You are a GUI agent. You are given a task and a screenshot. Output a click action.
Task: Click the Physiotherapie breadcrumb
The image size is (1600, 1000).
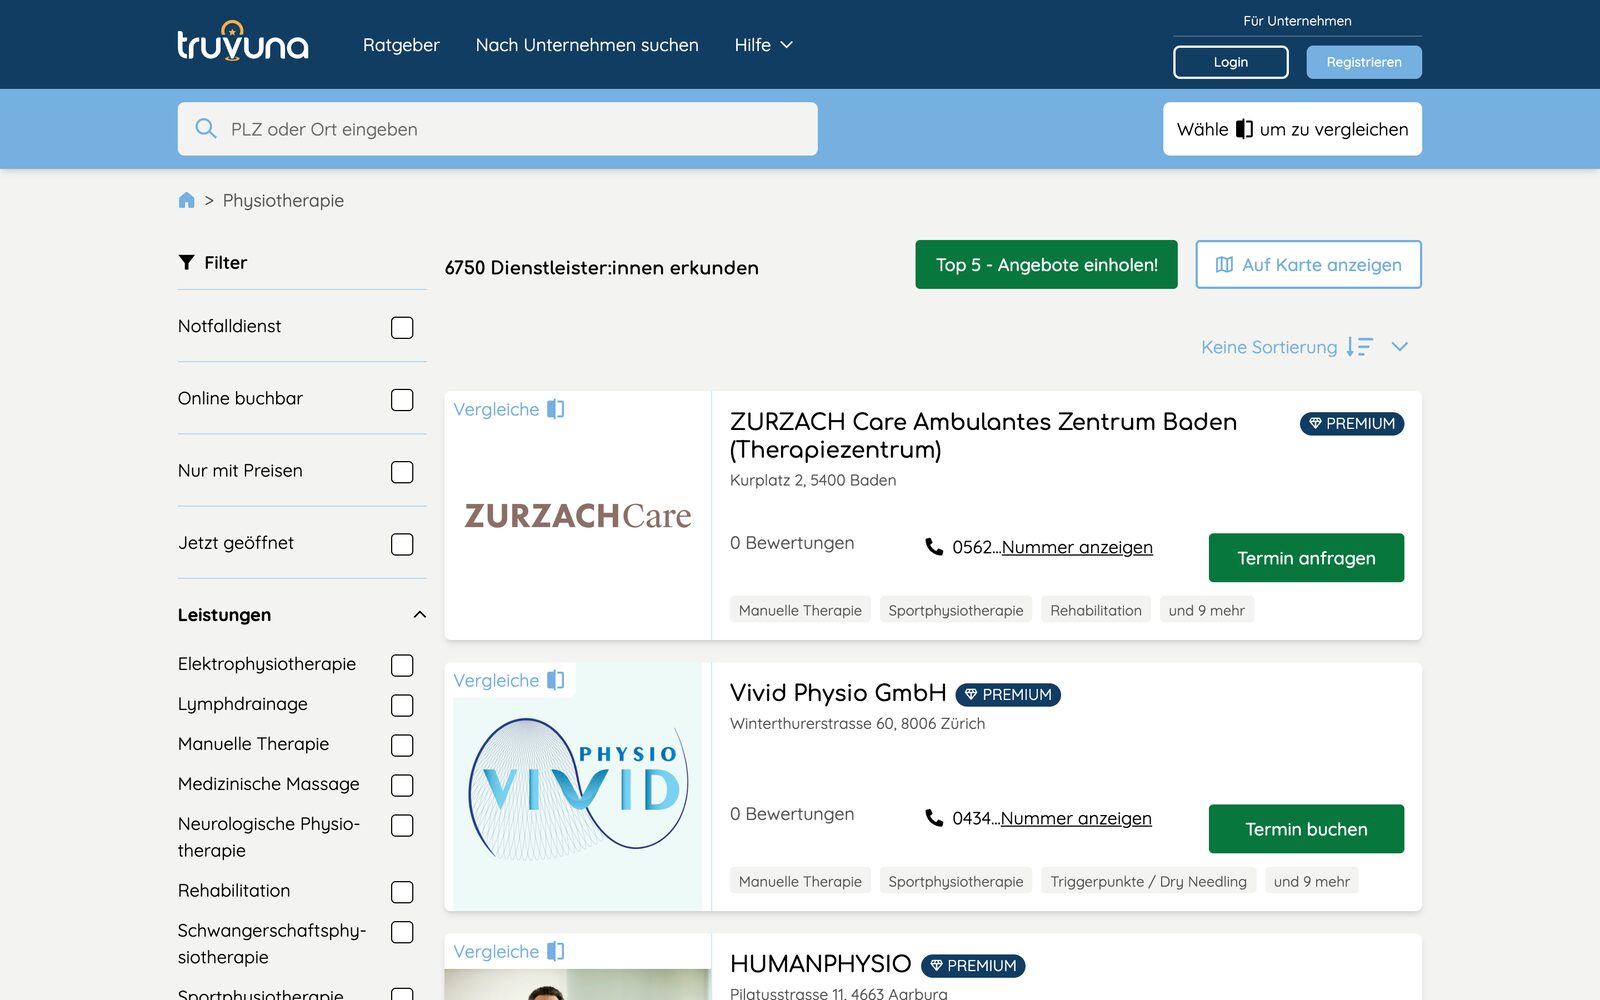(283, 200)
